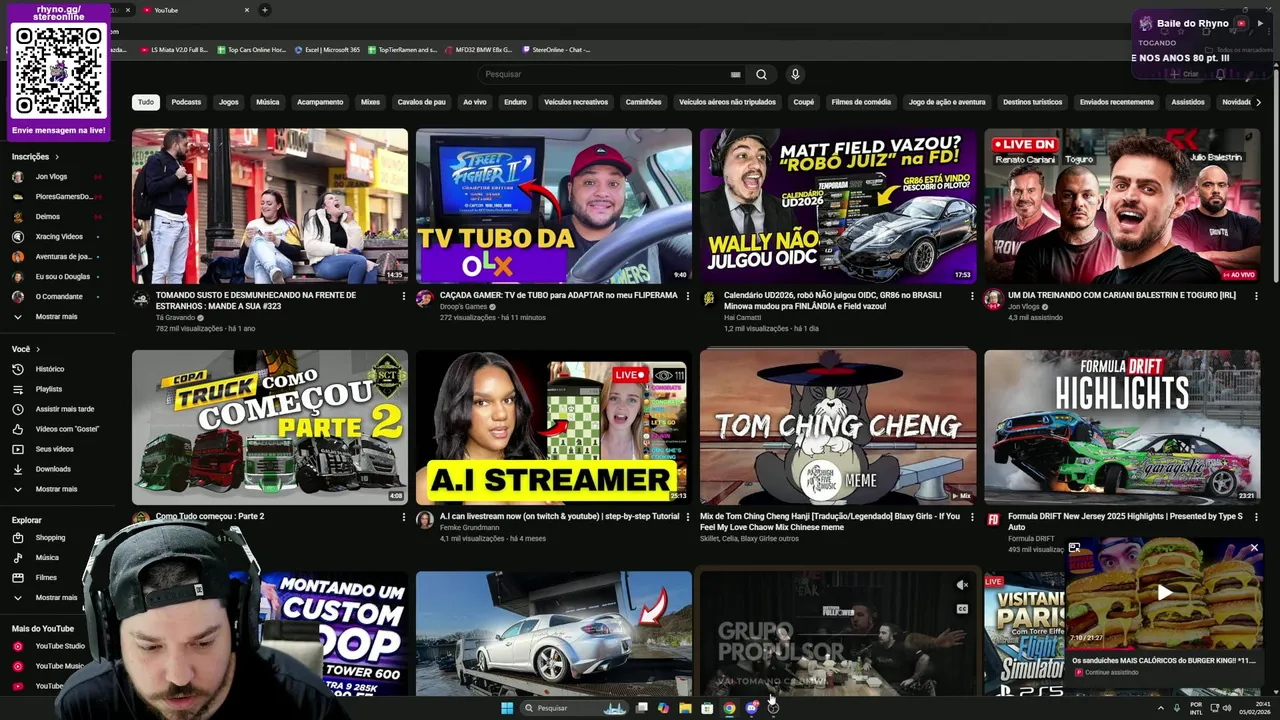This screenshot has height=720, width=1280.
Task: Open a new browser tab
Action: pos(264,10)
